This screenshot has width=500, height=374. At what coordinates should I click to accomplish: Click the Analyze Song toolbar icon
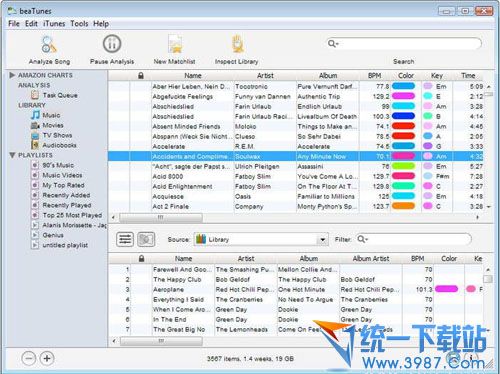(49, 45)
